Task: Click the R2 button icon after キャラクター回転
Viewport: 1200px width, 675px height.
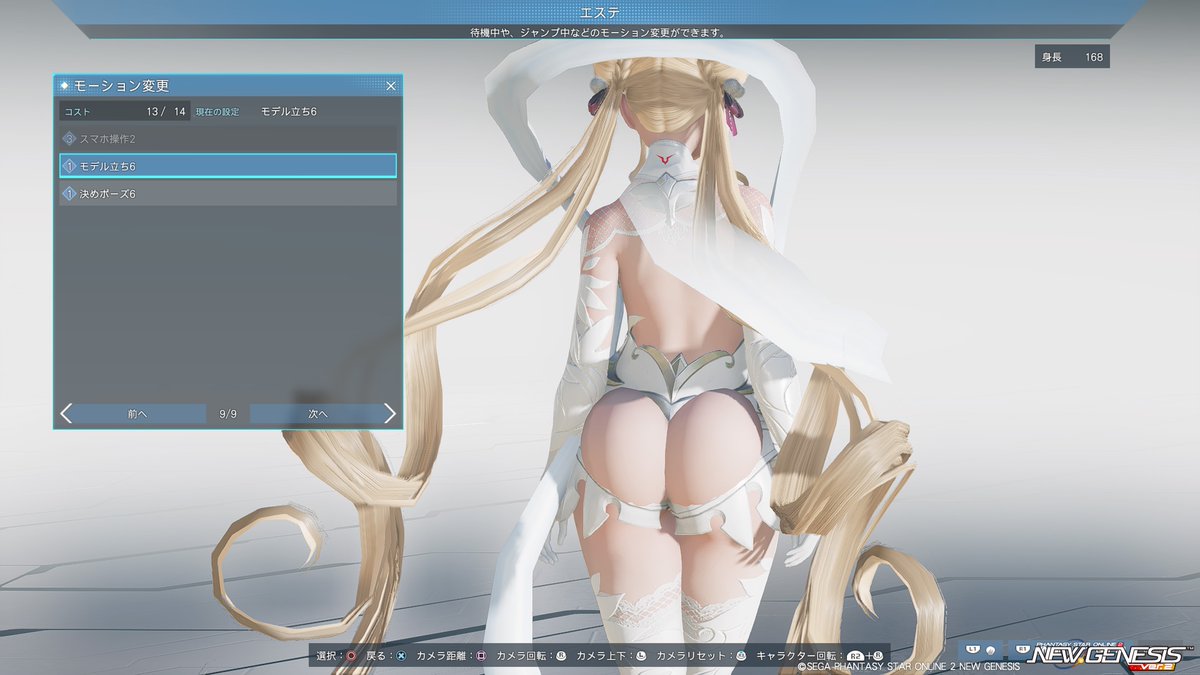Action: 856,656
